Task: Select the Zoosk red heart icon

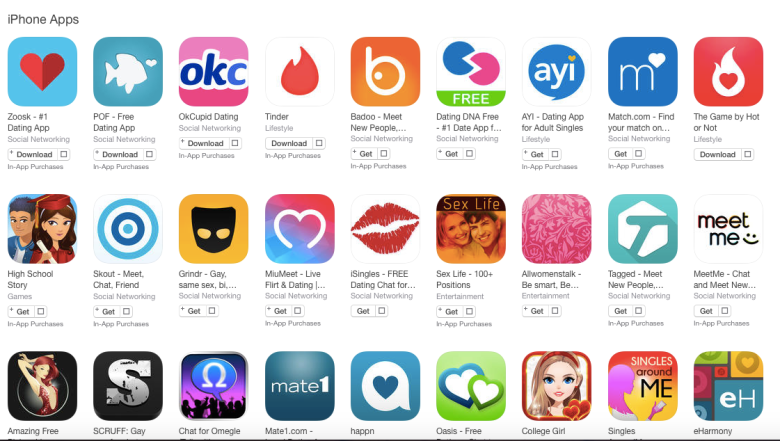Action: (42, 72)
